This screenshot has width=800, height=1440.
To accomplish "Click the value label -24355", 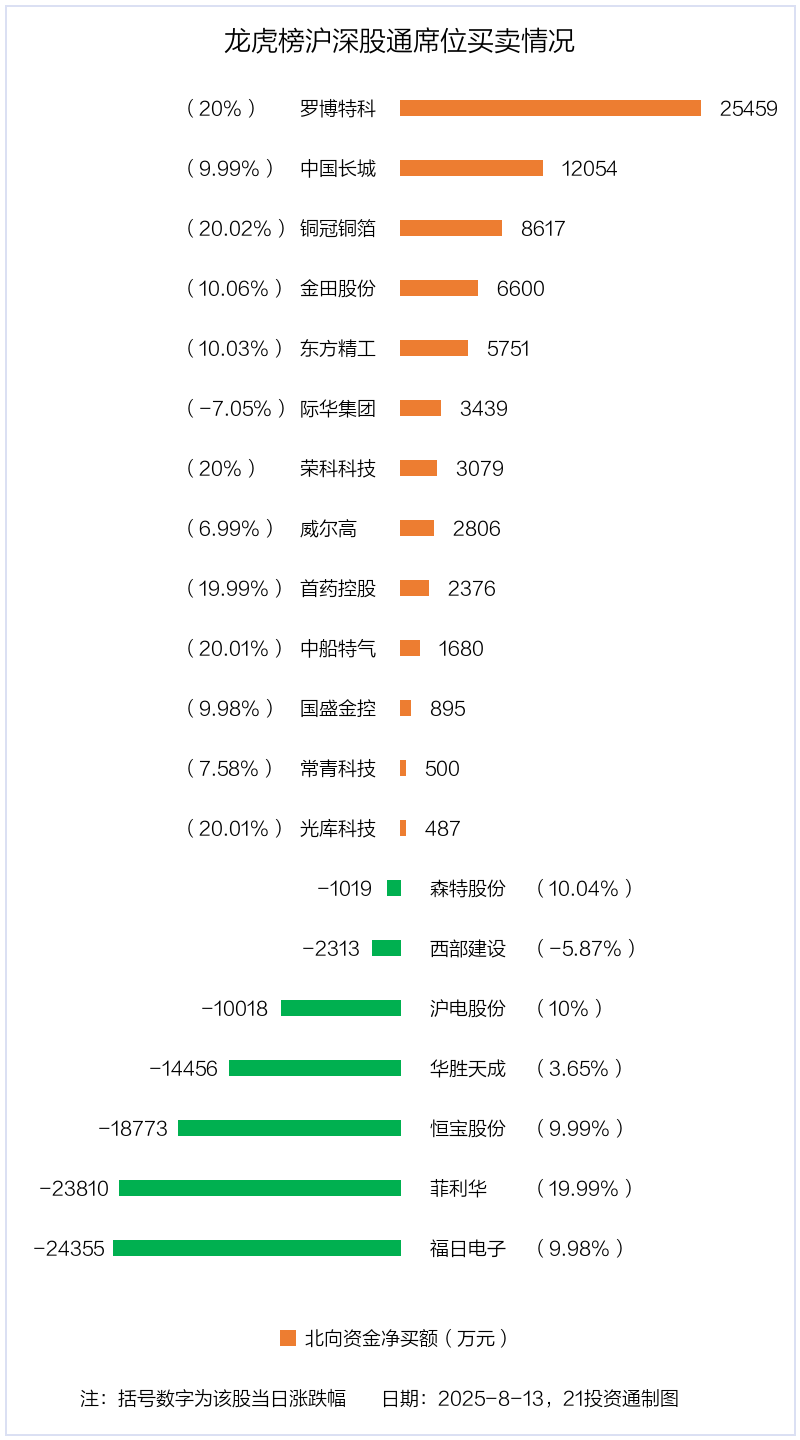I will pyautogui.click(x=69, y=1248).
